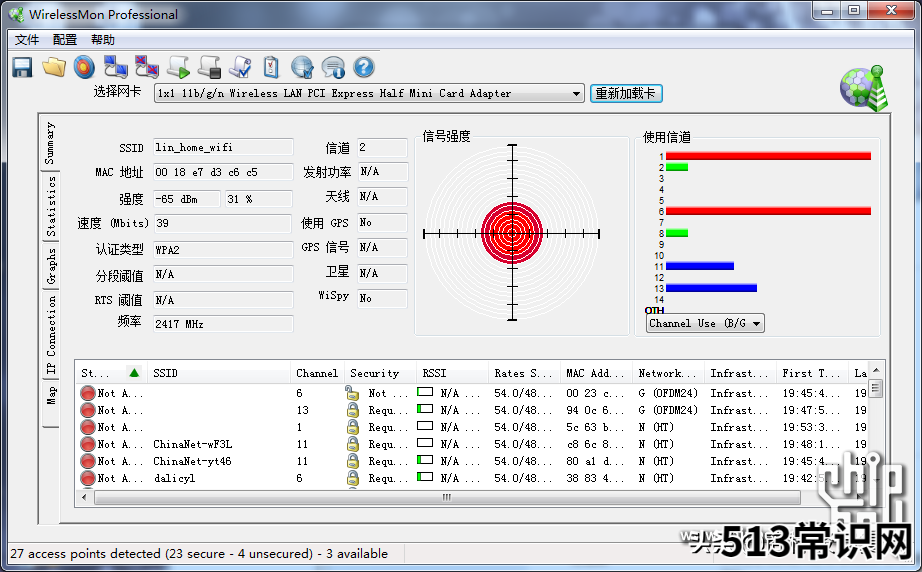The image size is (922, 572).
Task: Open help with the blue question mark icon
Action: (x=364, y=67)
